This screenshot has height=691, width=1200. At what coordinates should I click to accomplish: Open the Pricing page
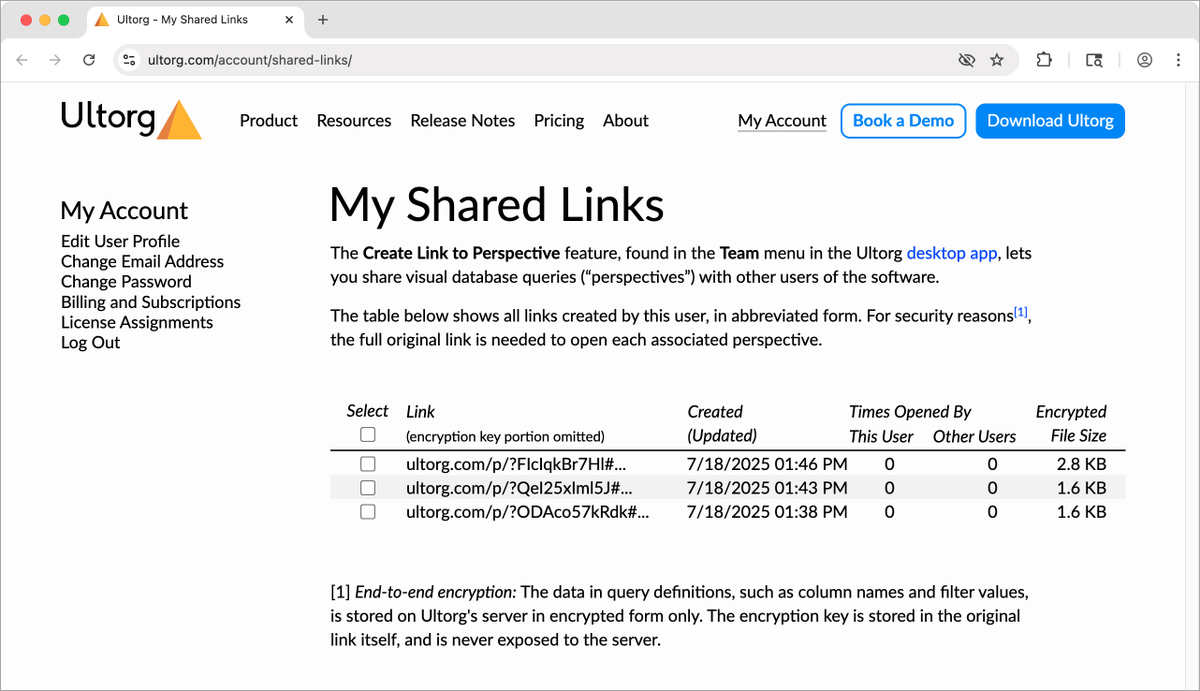tap(559, 121)
